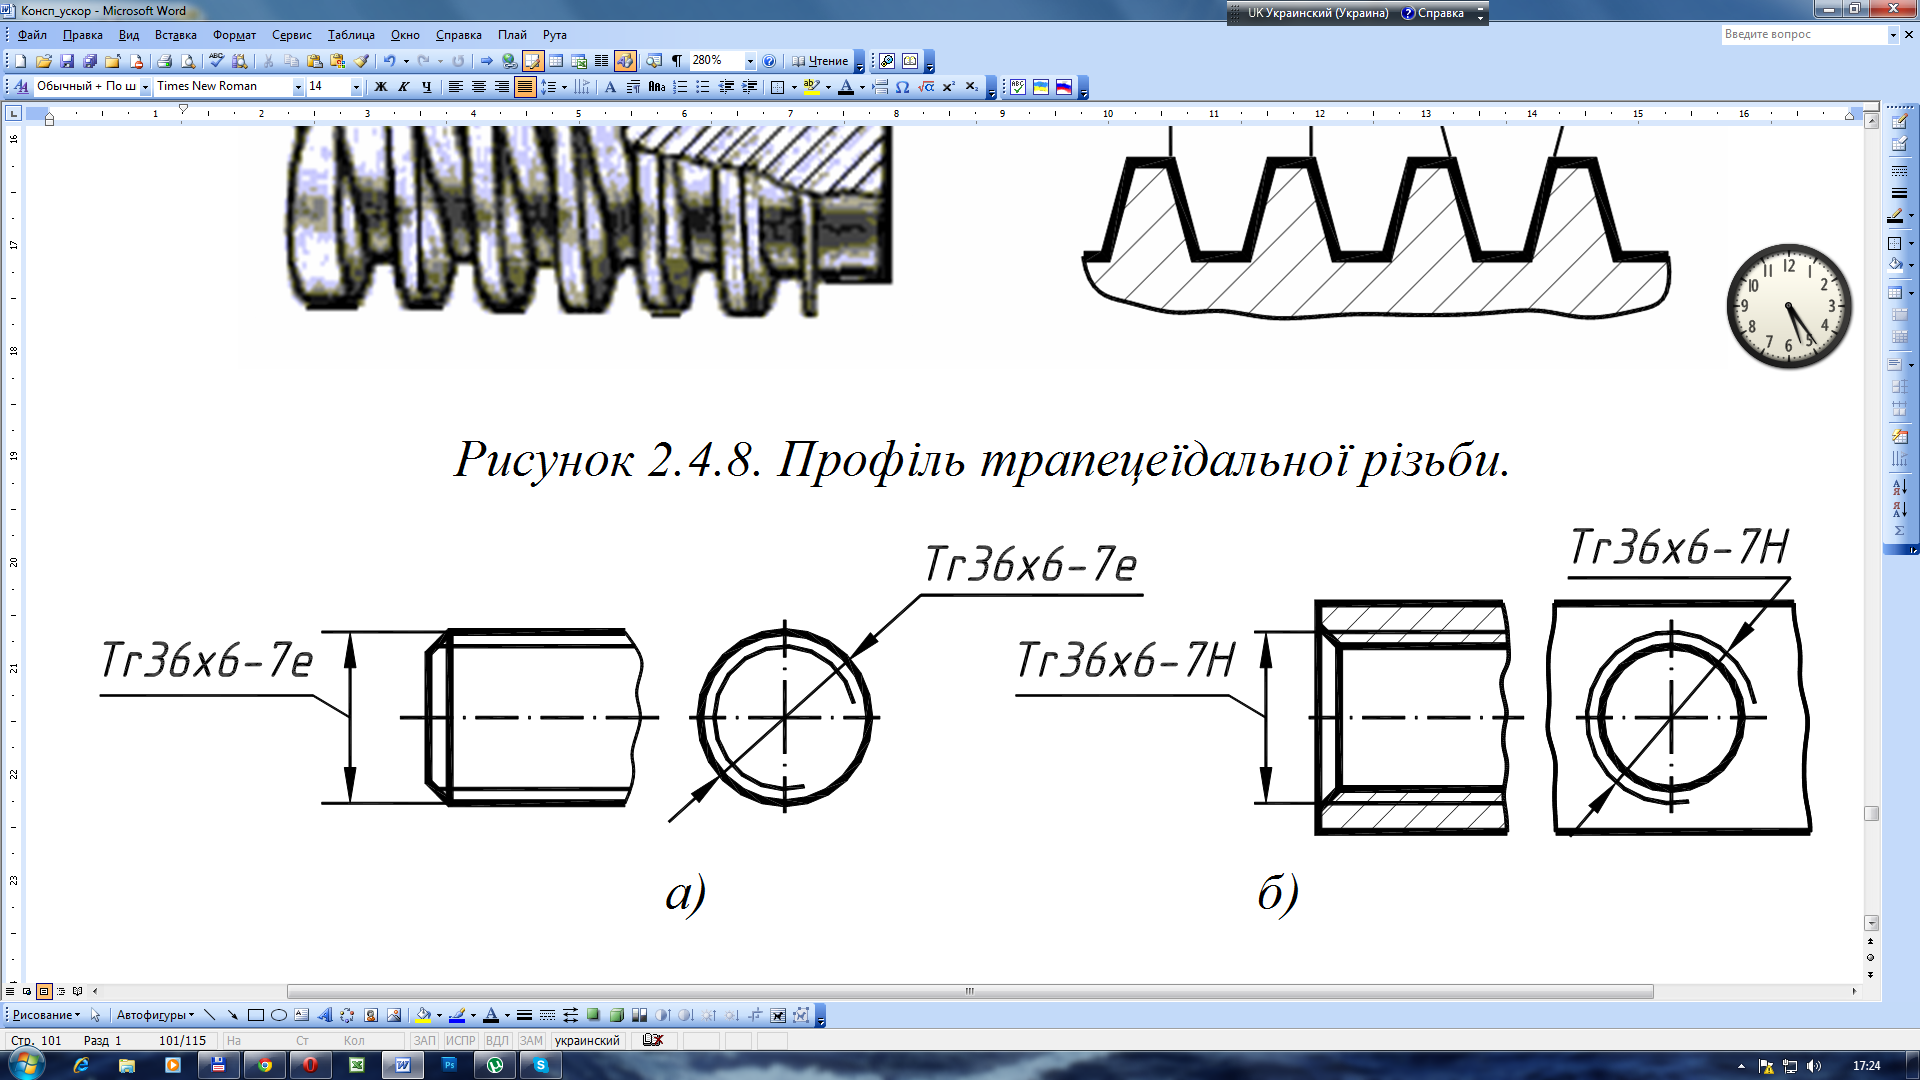Open the Автофигуры button
Image resolution: width=1920 pixels, height=1080 pixels.
coord(155,1015)
